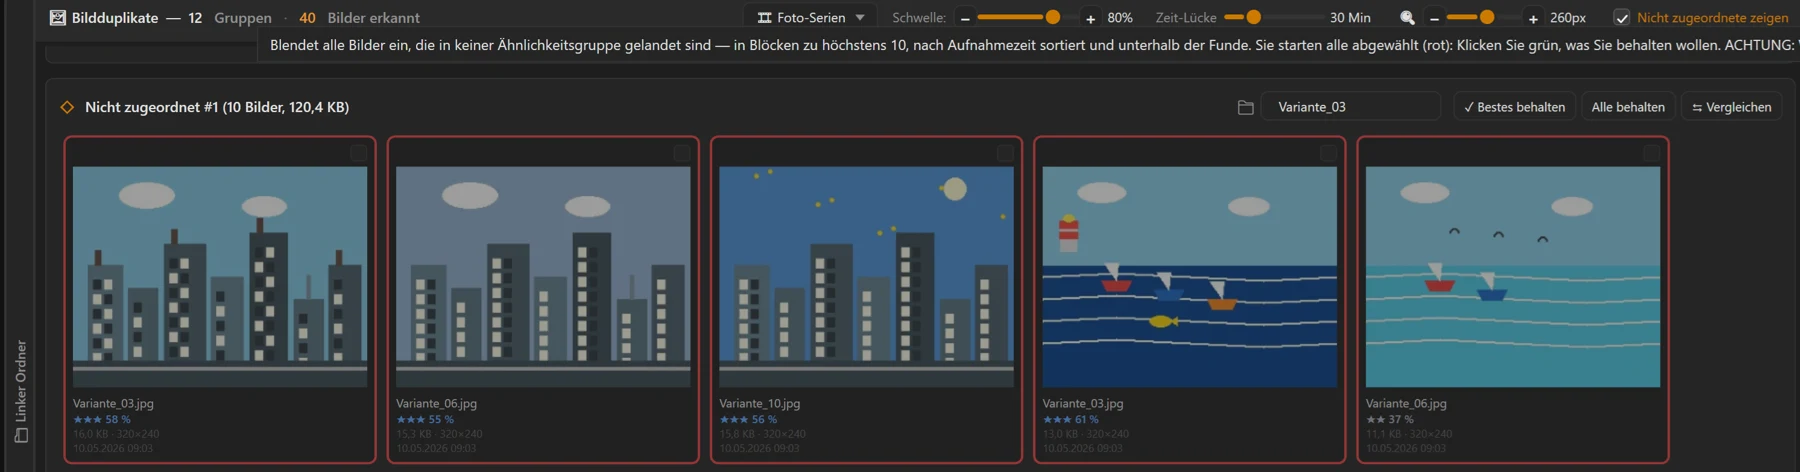This screenshot has width=1800, height=472.
Task: Click the 55 % star rating
Action: (425, 420)
